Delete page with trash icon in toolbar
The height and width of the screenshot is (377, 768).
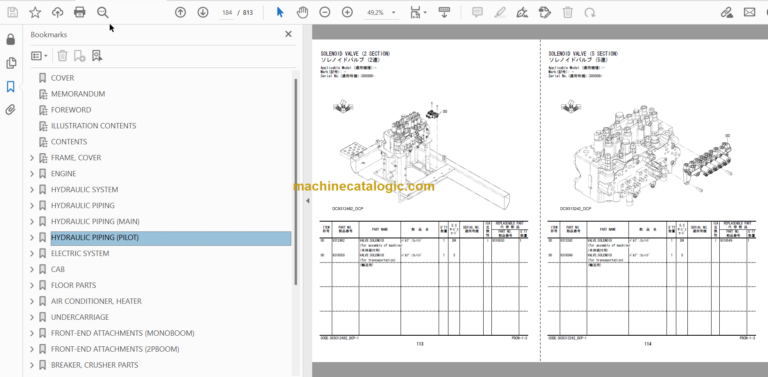pos(567,12)
